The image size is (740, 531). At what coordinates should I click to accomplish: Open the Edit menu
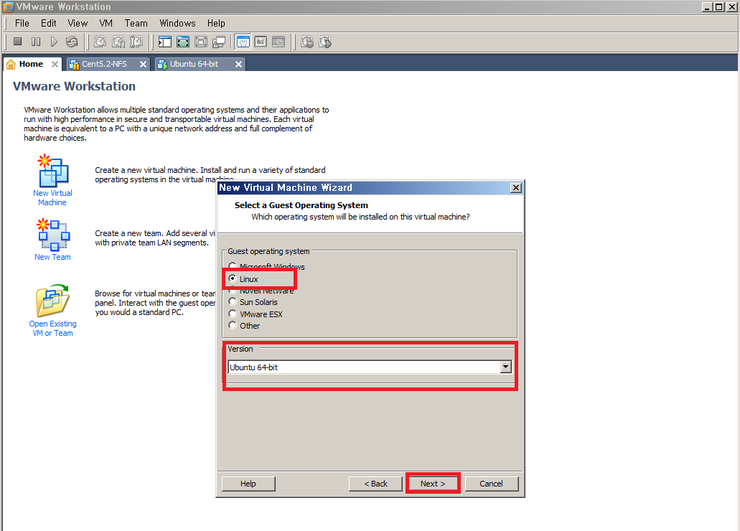click(48, 23)
